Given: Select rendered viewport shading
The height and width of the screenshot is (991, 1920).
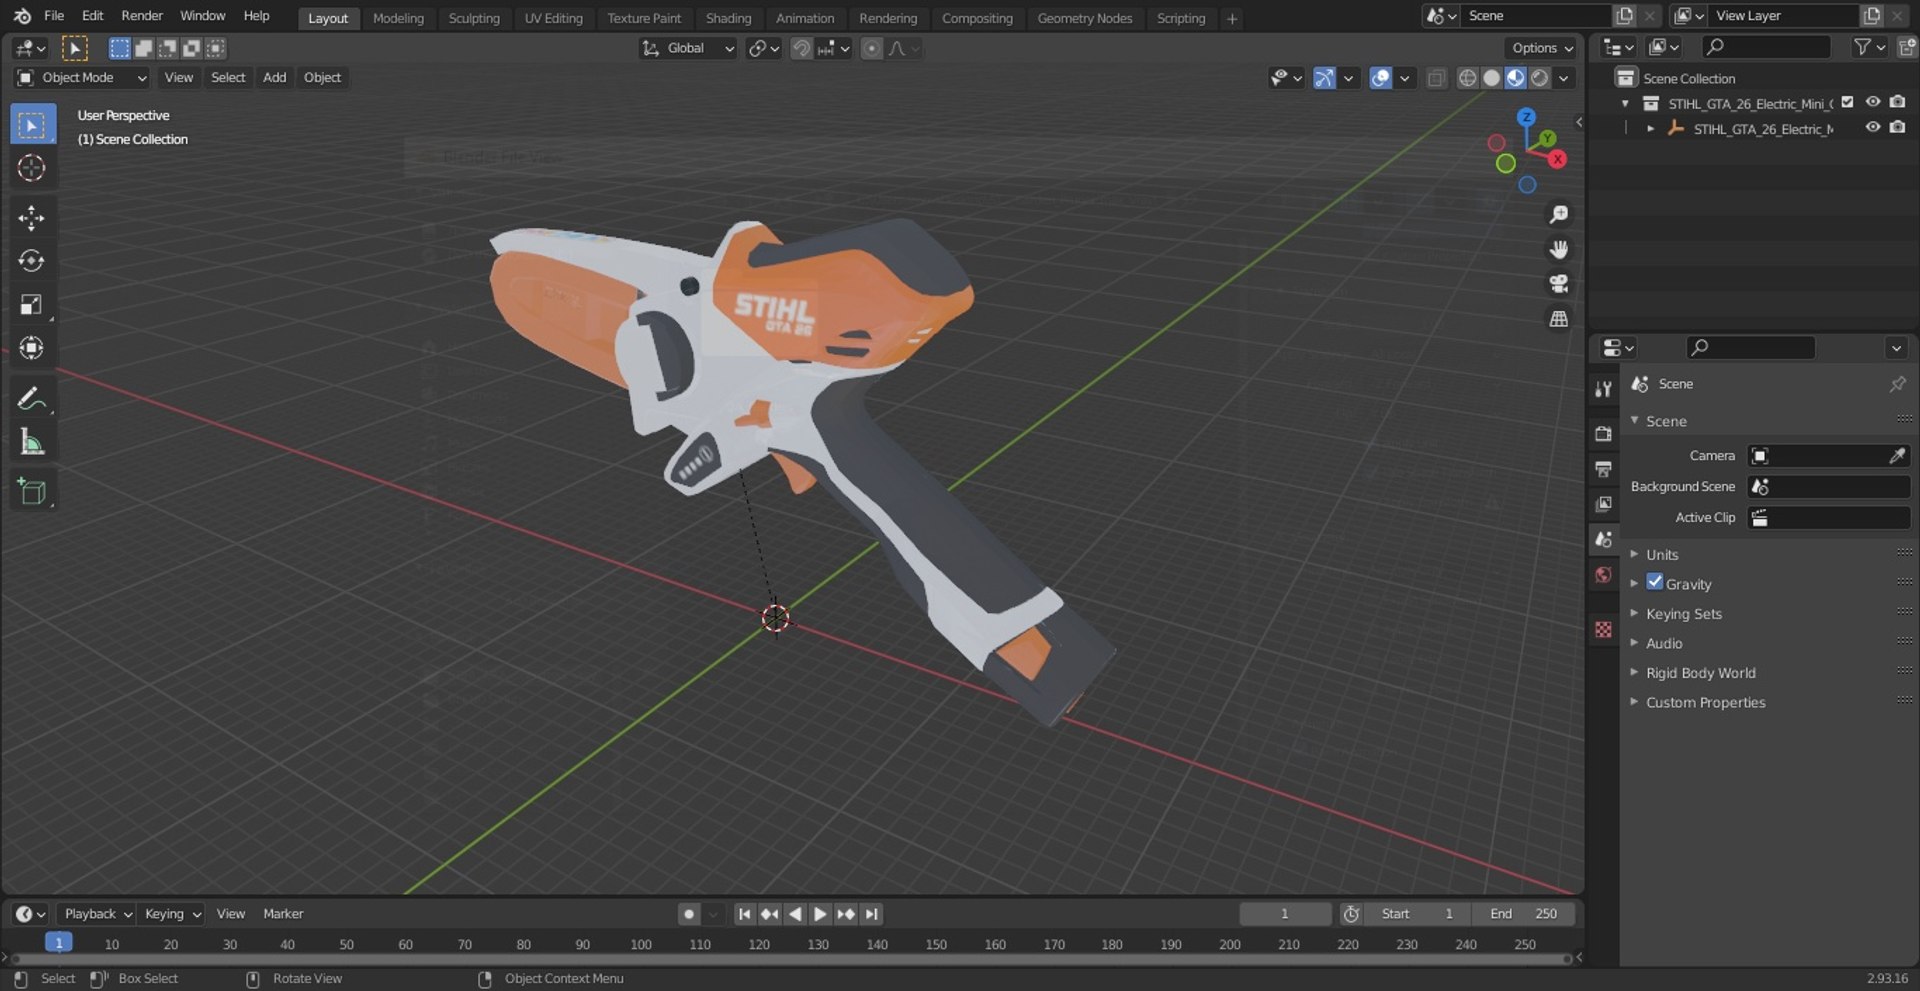Looking at the screenshot, I should click(1540, 78).
